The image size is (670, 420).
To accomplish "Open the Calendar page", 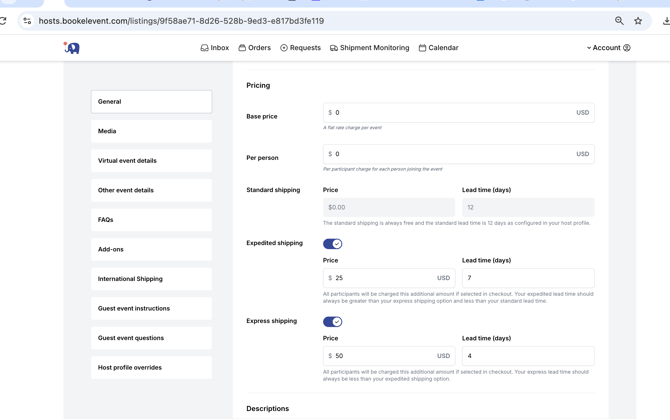I will 438,48.
